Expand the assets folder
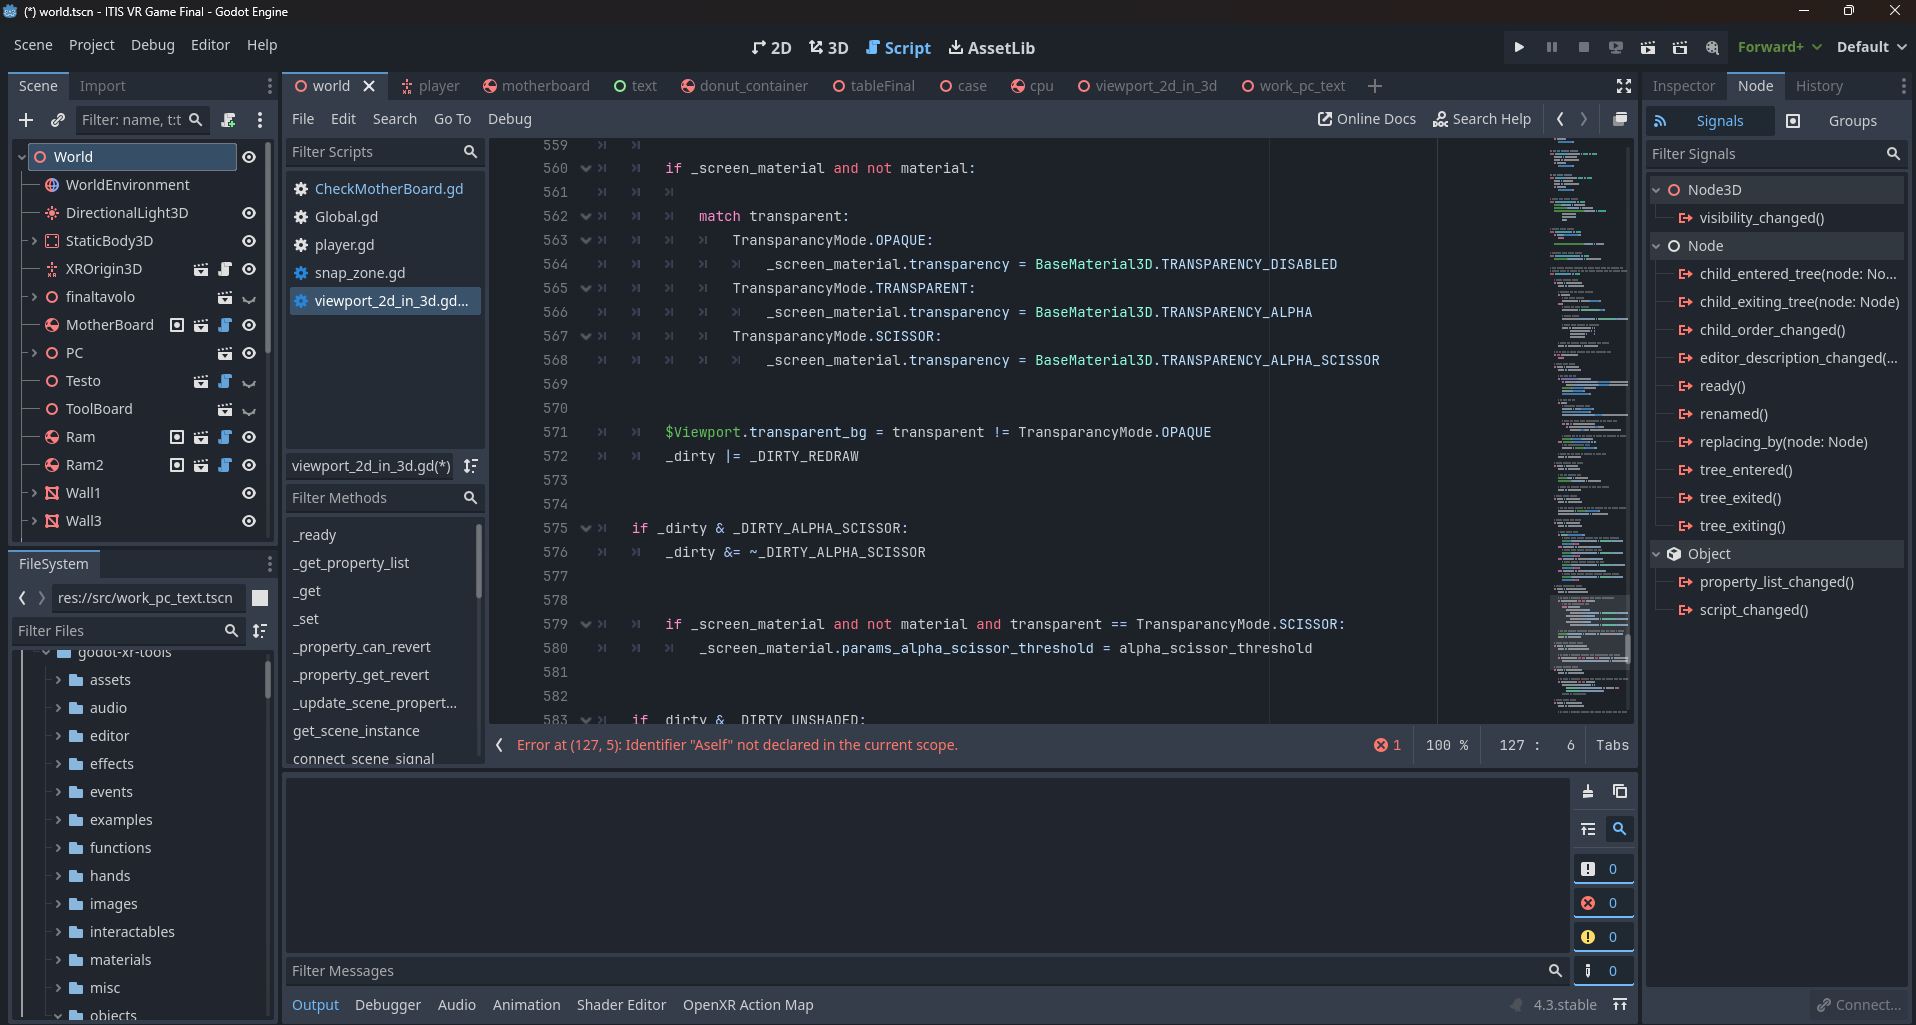The height and width of the screenshot is (1025, 1916). pos(58,680)
